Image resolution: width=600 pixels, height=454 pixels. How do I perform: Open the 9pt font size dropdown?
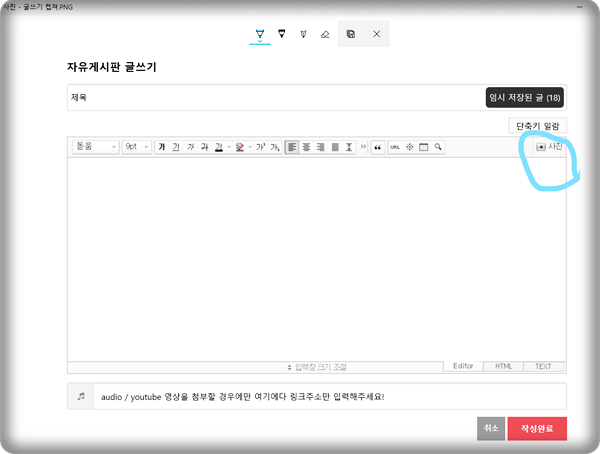pos(136,147)
